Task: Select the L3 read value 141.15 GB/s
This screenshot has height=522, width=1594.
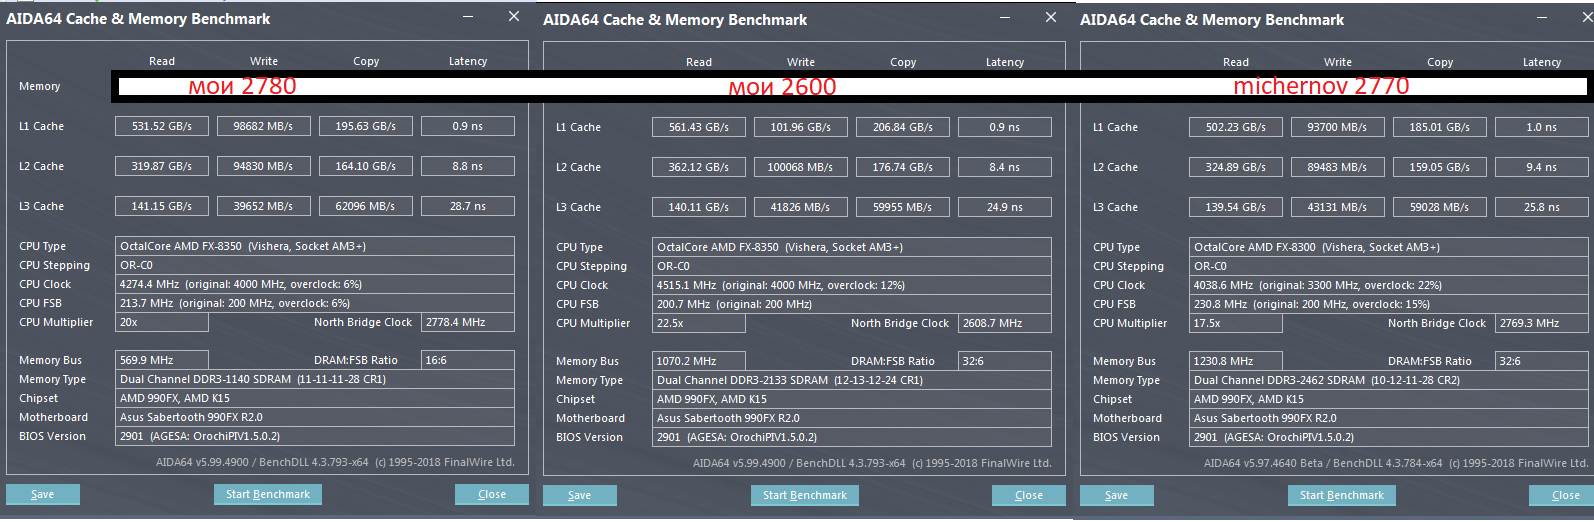Action: click(x=162, y=206)
